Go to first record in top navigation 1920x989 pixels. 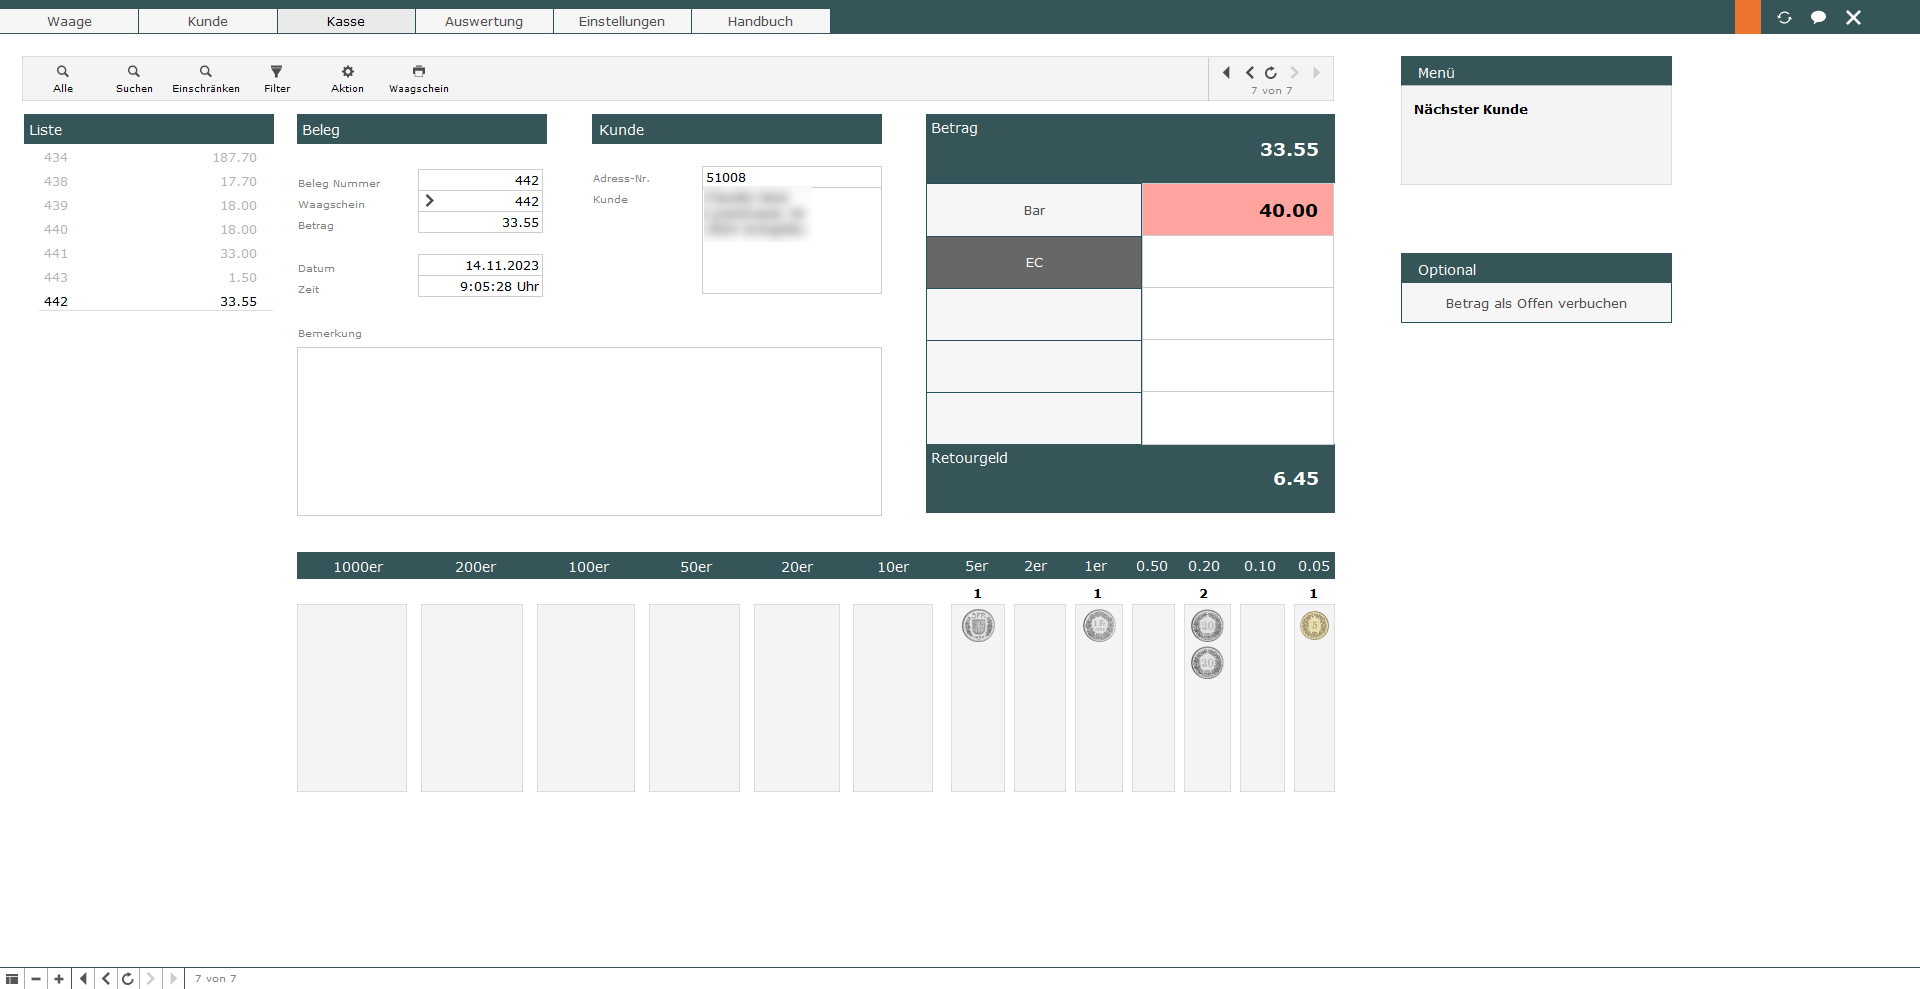(x=1226, y=72)
